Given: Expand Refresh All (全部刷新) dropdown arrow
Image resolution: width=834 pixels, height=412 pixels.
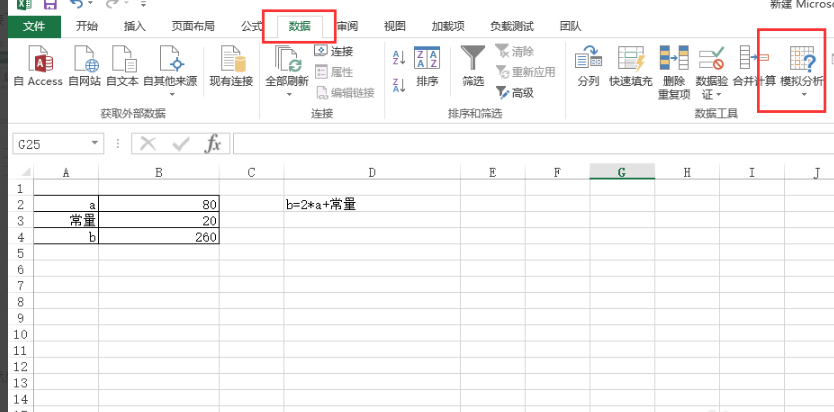Looking at the screenshot, I should click(289, 95).
